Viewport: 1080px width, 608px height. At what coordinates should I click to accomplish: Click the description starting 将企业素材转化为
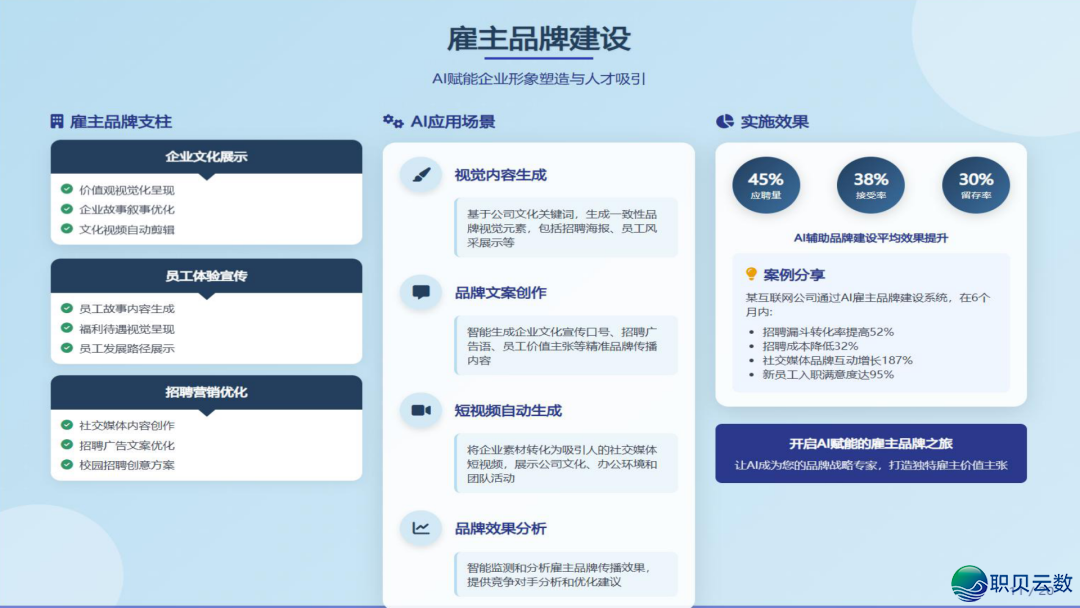[x=566, y=463]
